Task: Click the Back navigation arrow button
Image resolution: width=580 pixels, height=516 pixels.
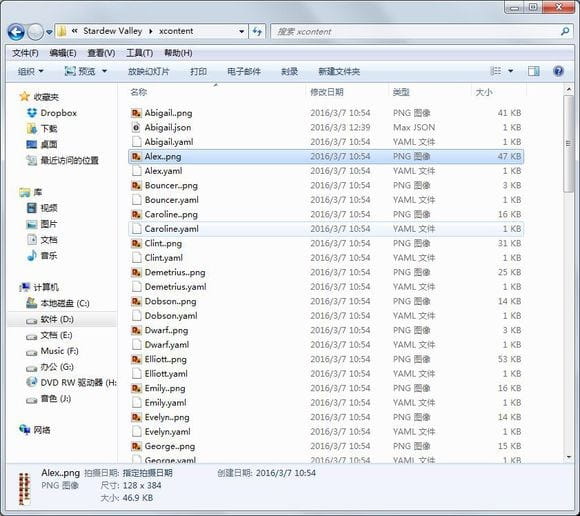Action: click(x=16, y=32)
